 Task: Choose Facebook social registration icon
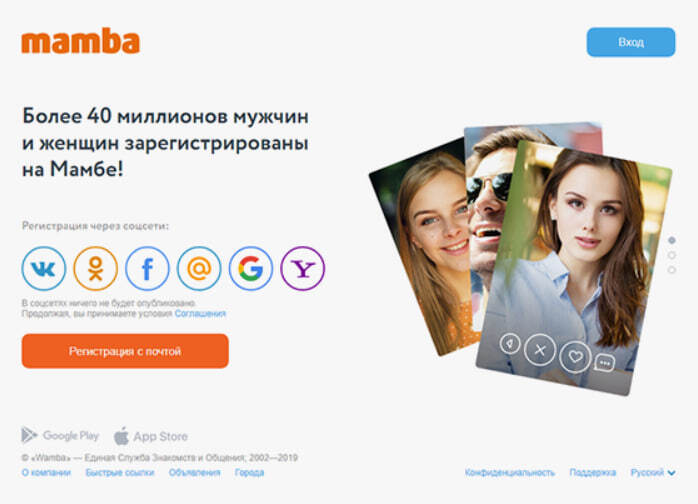pos(147,268)
